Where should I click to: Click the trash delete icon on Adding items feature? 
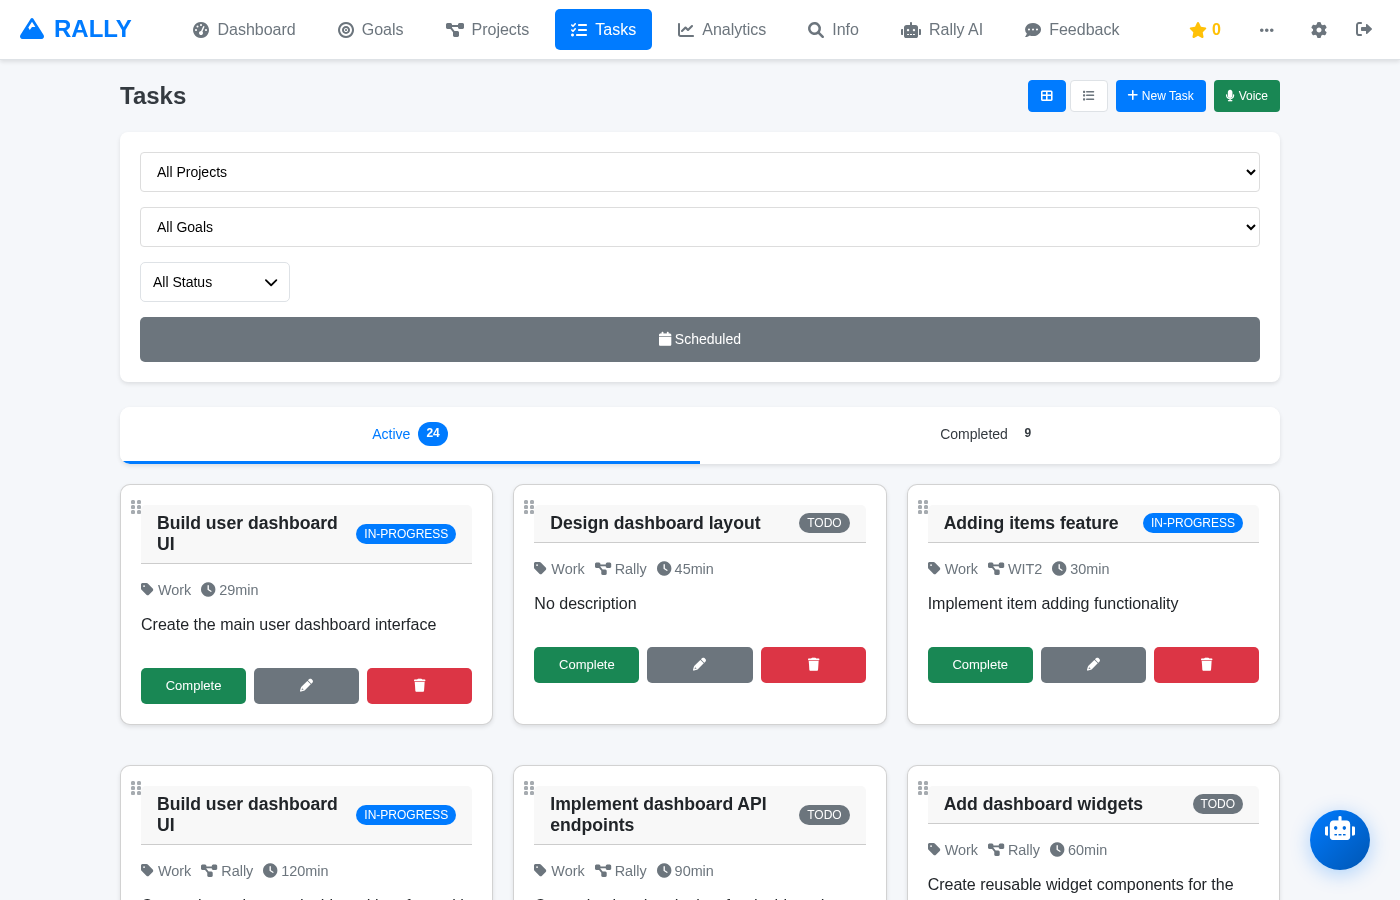[1206, 665]
